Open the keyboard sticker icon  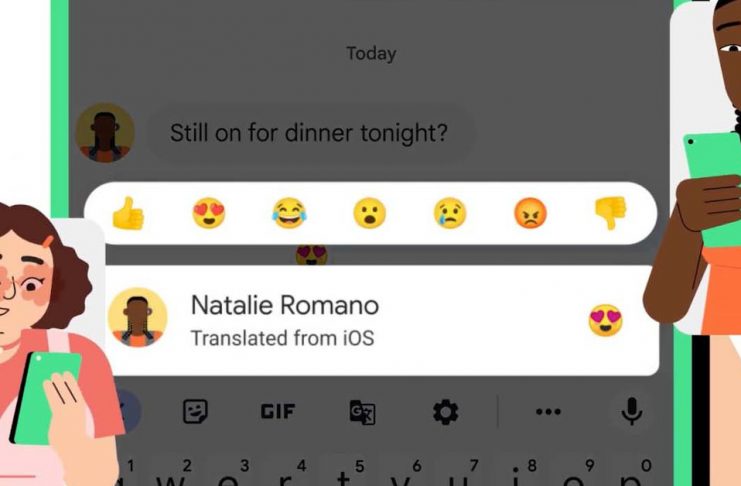point(195,411)
